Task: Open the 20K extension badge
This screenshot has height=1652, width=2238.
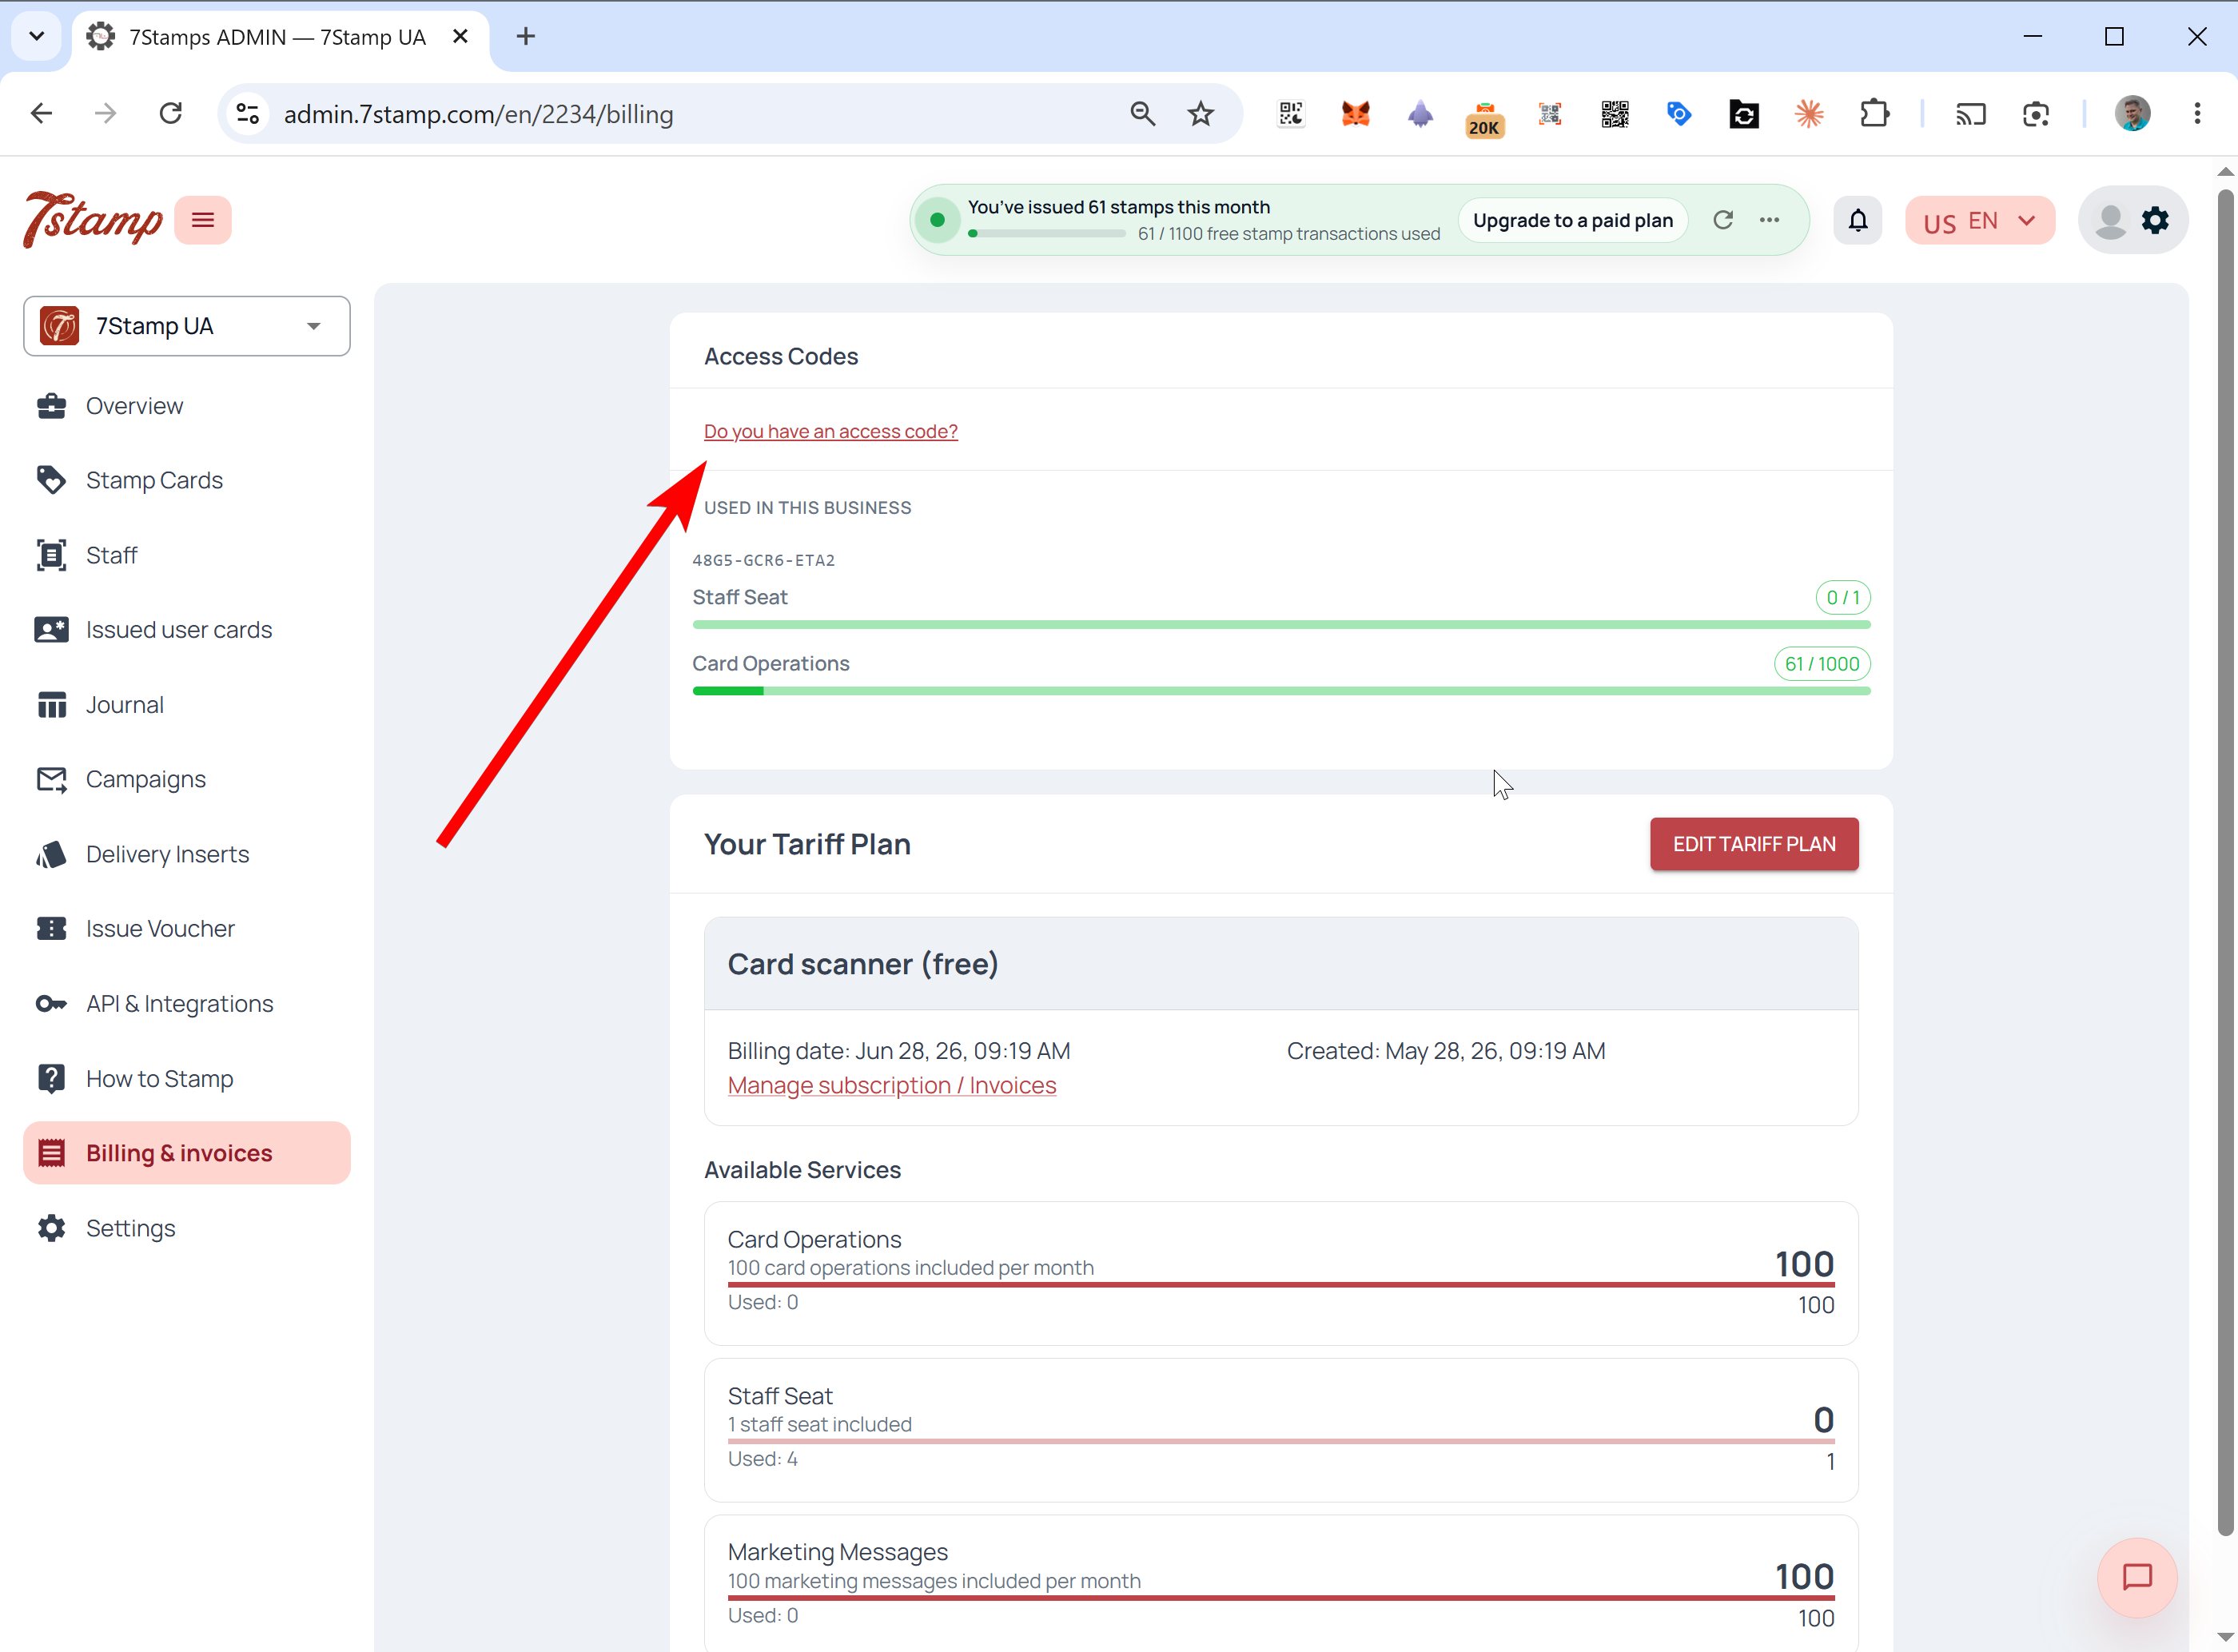Action: (1485, 119)
